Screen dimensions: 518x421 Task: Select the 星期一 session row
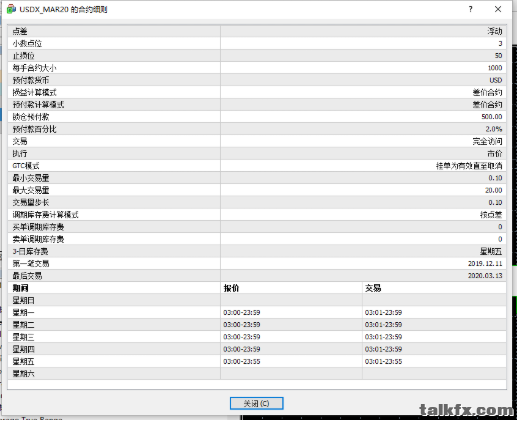(257, 313)
